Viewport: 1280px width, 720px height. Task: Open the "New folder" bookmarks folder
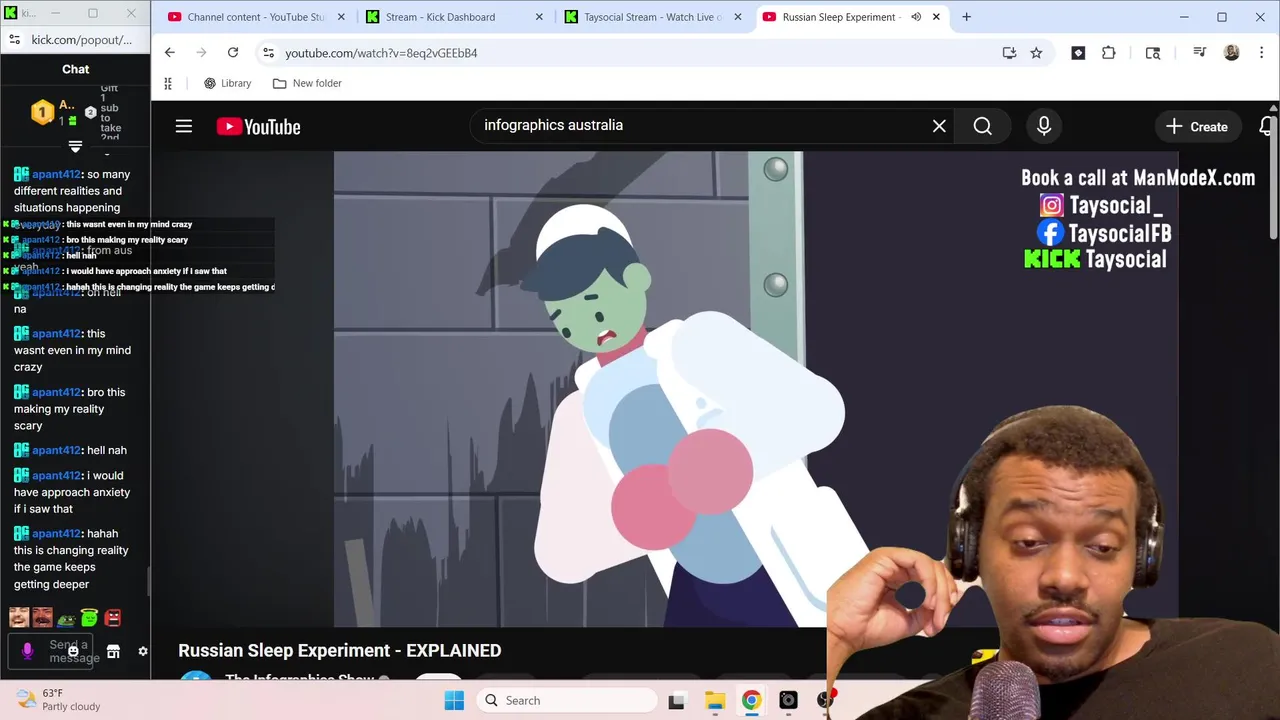308,83
